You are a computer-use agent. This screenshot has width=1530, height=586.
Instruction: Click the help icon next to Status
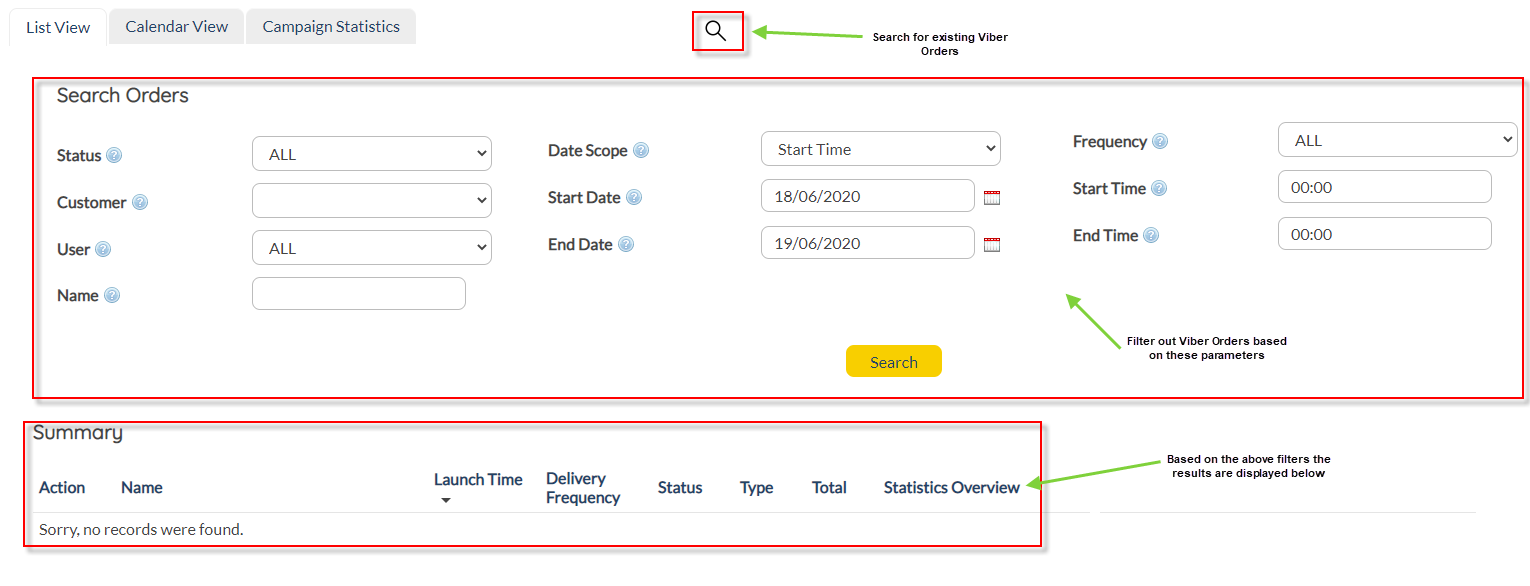tap(114, 156)
